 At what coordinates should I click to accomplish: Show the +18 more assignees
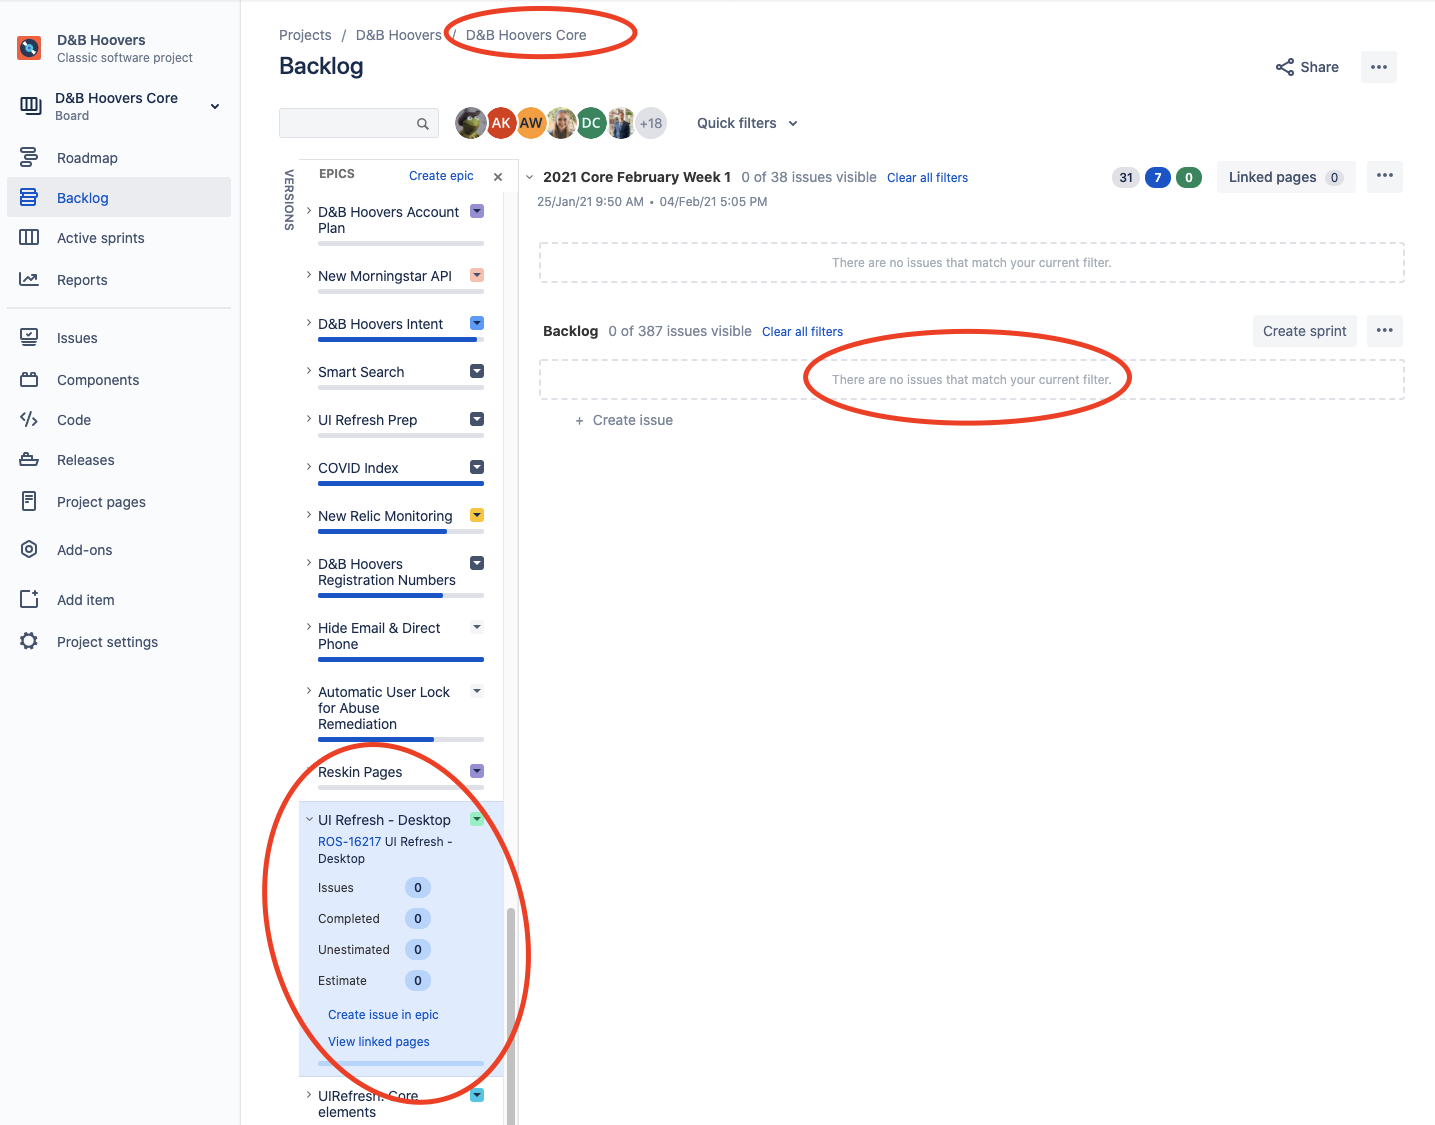pyautogui.click(x=651, y=123)
